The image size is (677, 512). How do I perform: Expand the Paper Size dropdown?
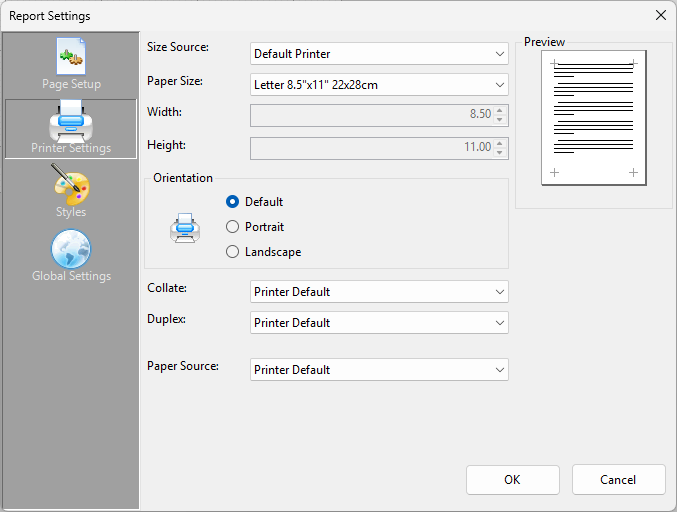(x=379, y=85)
